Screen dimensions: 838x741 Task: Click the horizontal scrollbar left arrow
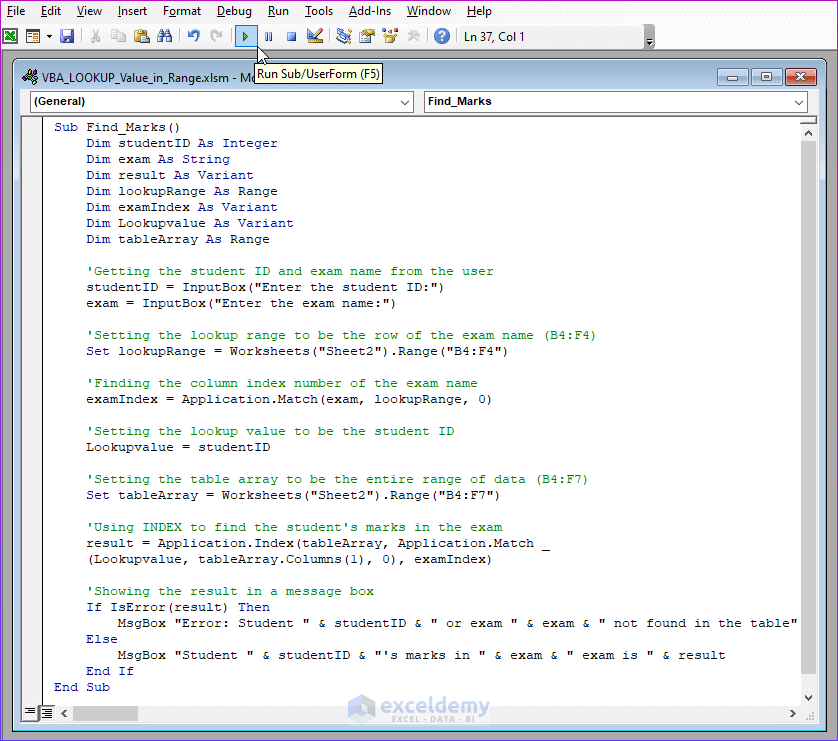point(64,713)
